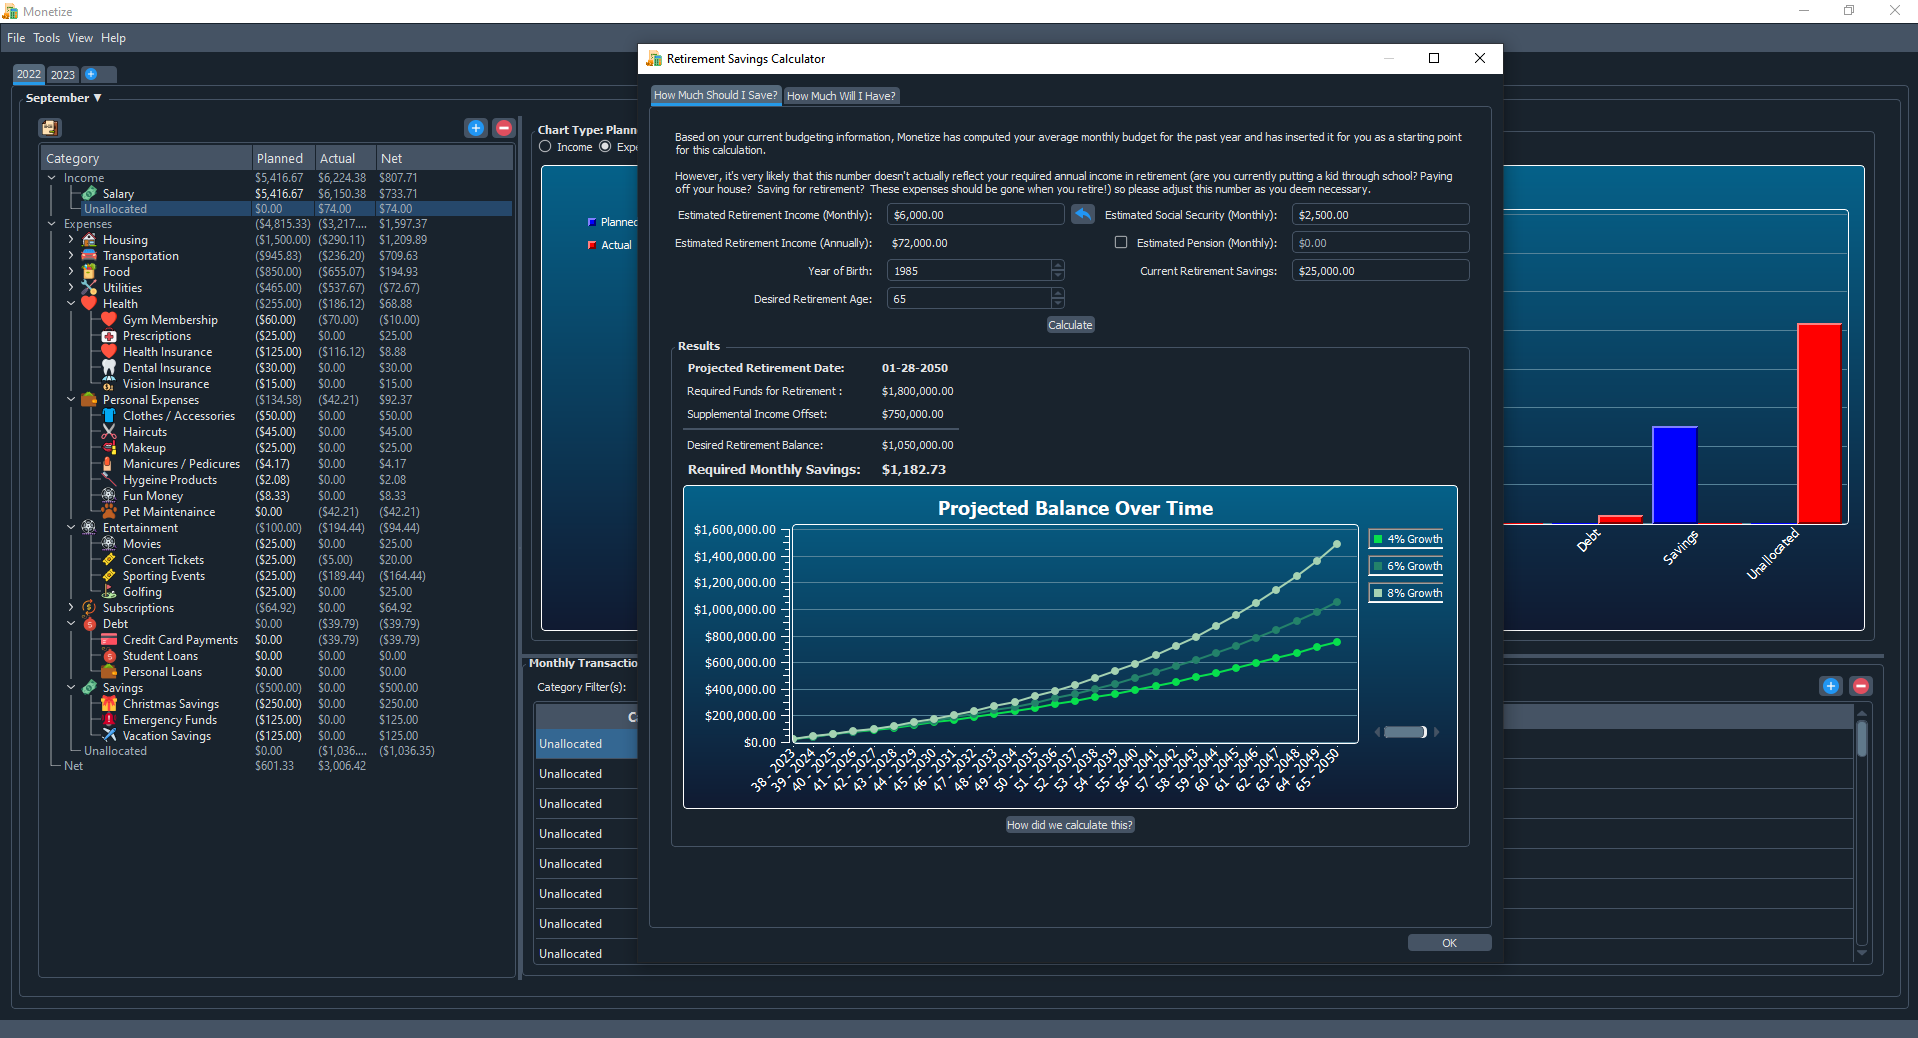Open the September month dropdown
This screenshot has width=1918, height=1038.
[x=64, y=98]
